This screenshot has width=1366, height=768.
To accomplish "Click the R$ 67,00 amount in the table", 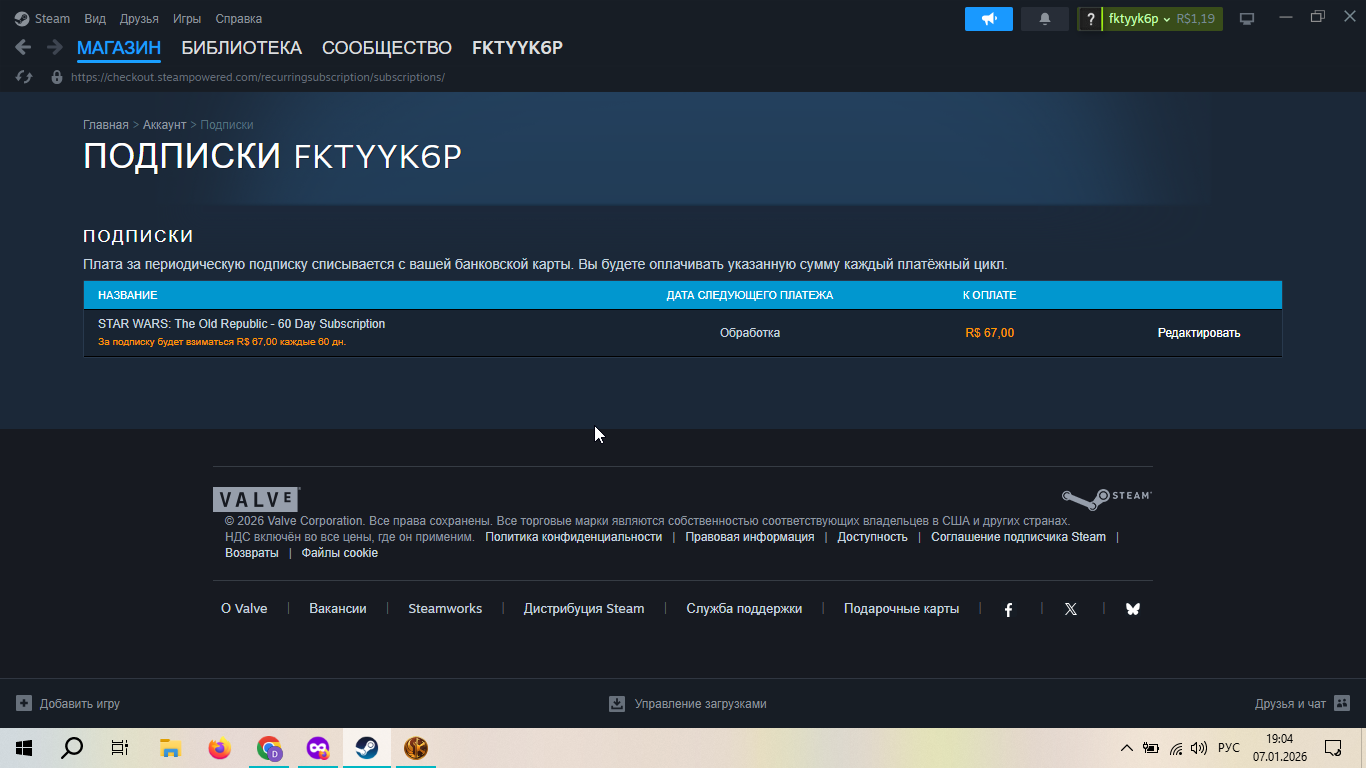I will (990, 333).
